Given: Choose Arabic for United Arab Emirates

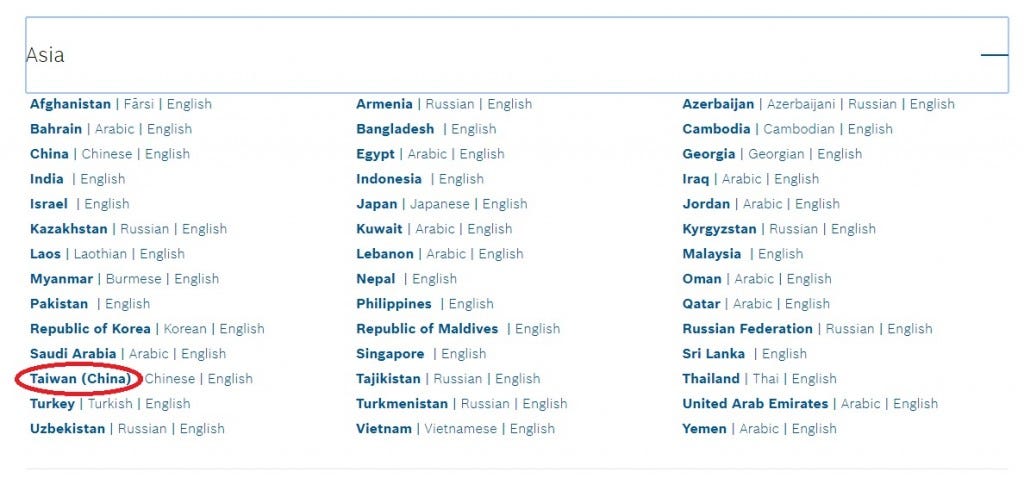Looking at the screenshot, I should tap(860, 404).
